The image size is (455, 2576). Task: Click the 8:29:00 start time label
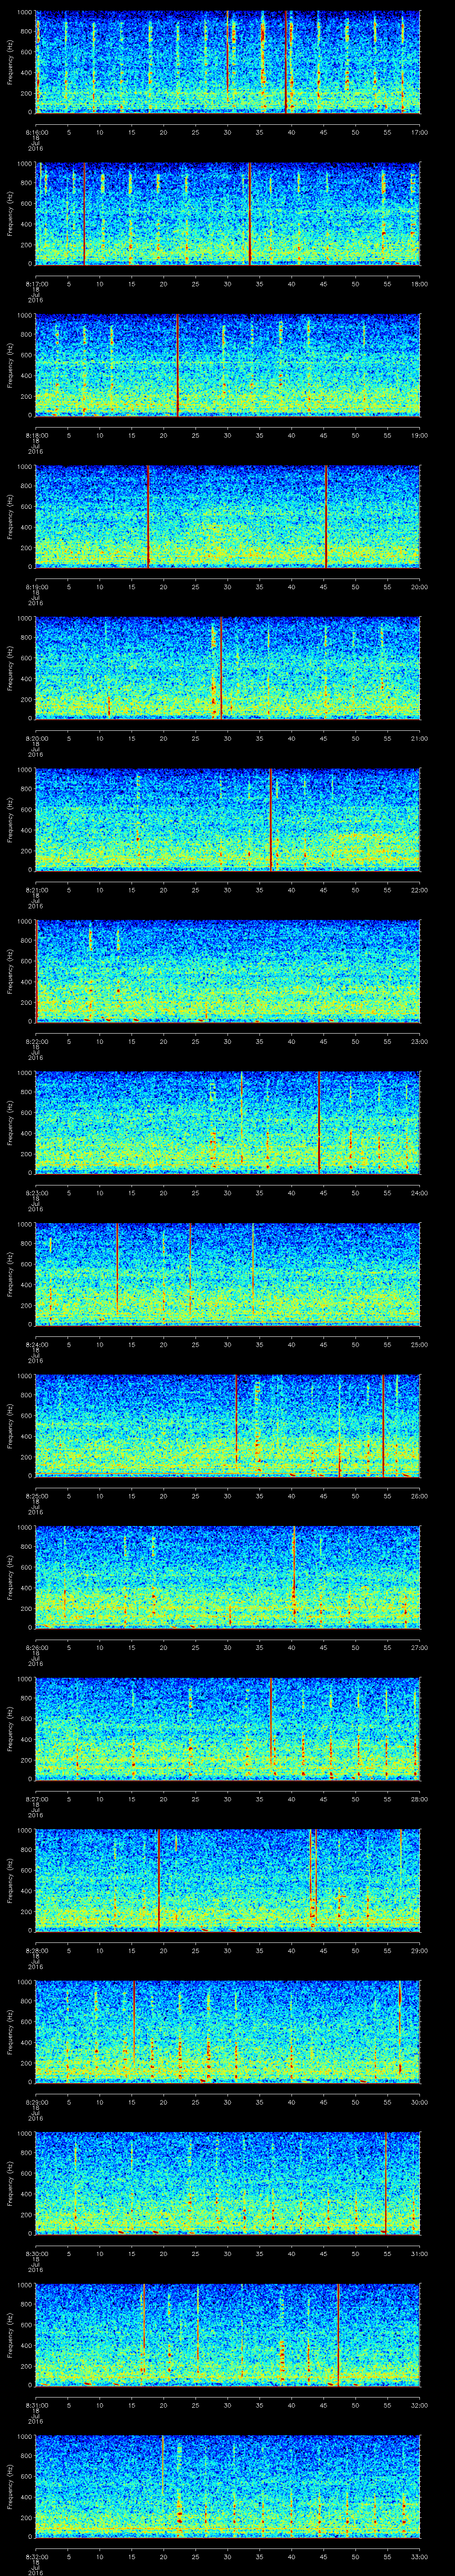(36, 2101)
